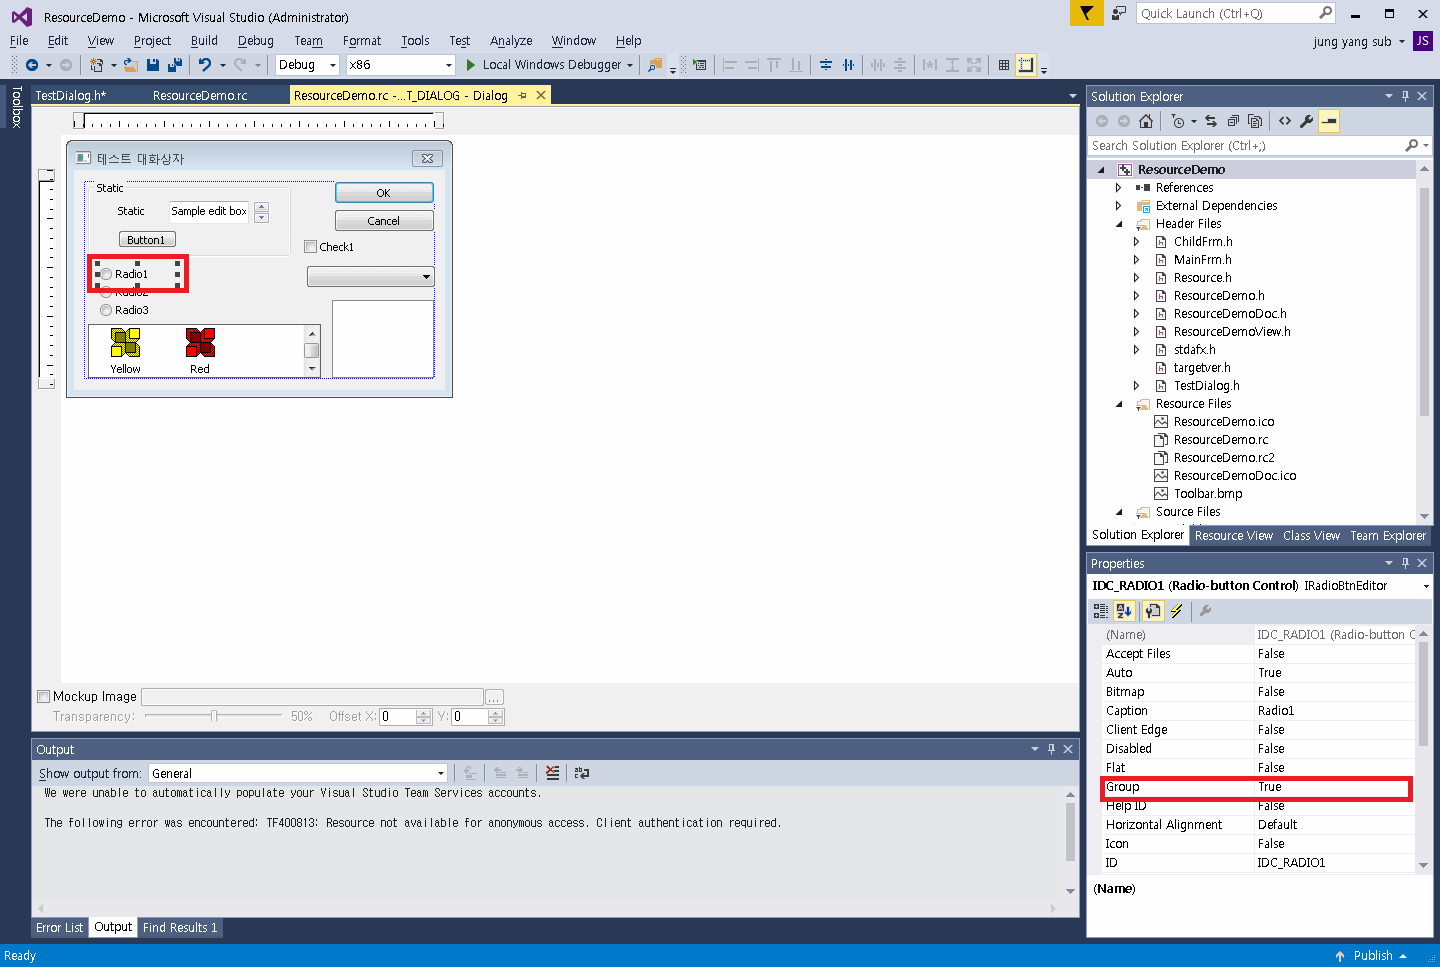The height and width of the screenshot is (967, 1440).
Task: Toggle the Mockup Image checkbox
Action: 43,697
